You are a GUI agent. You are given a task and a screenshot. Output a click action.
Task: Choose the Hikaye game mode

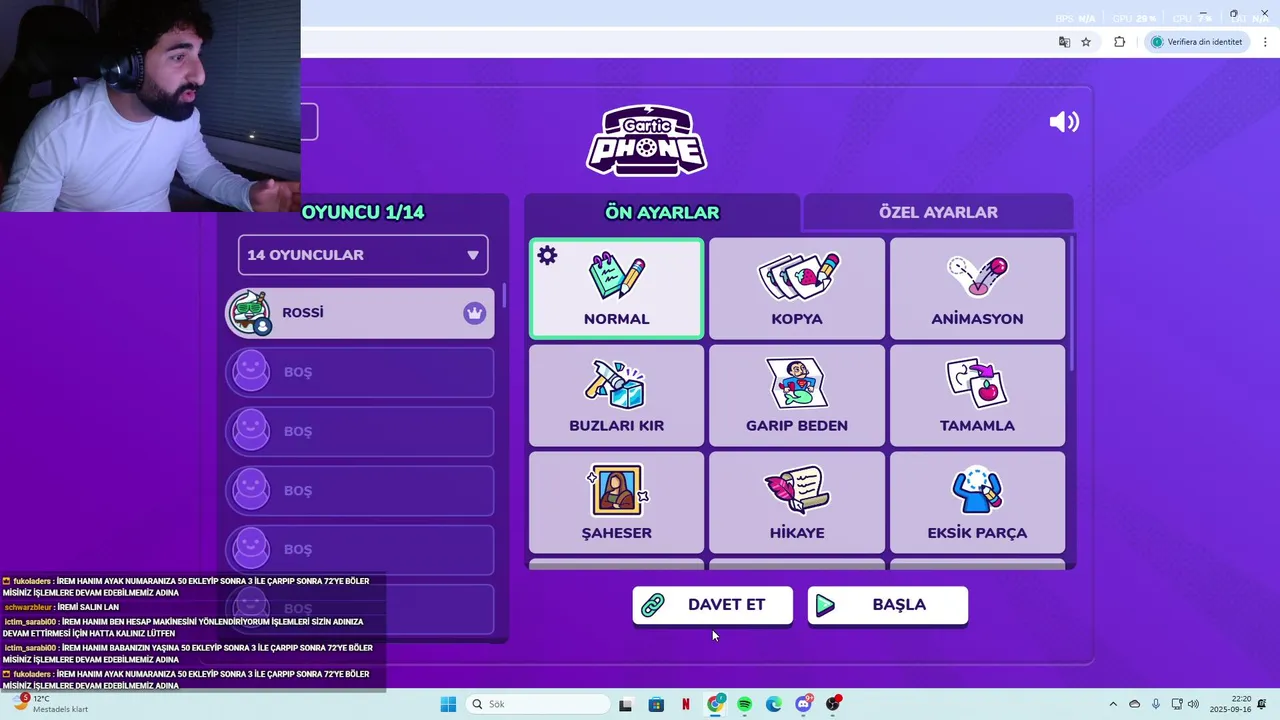797,503
